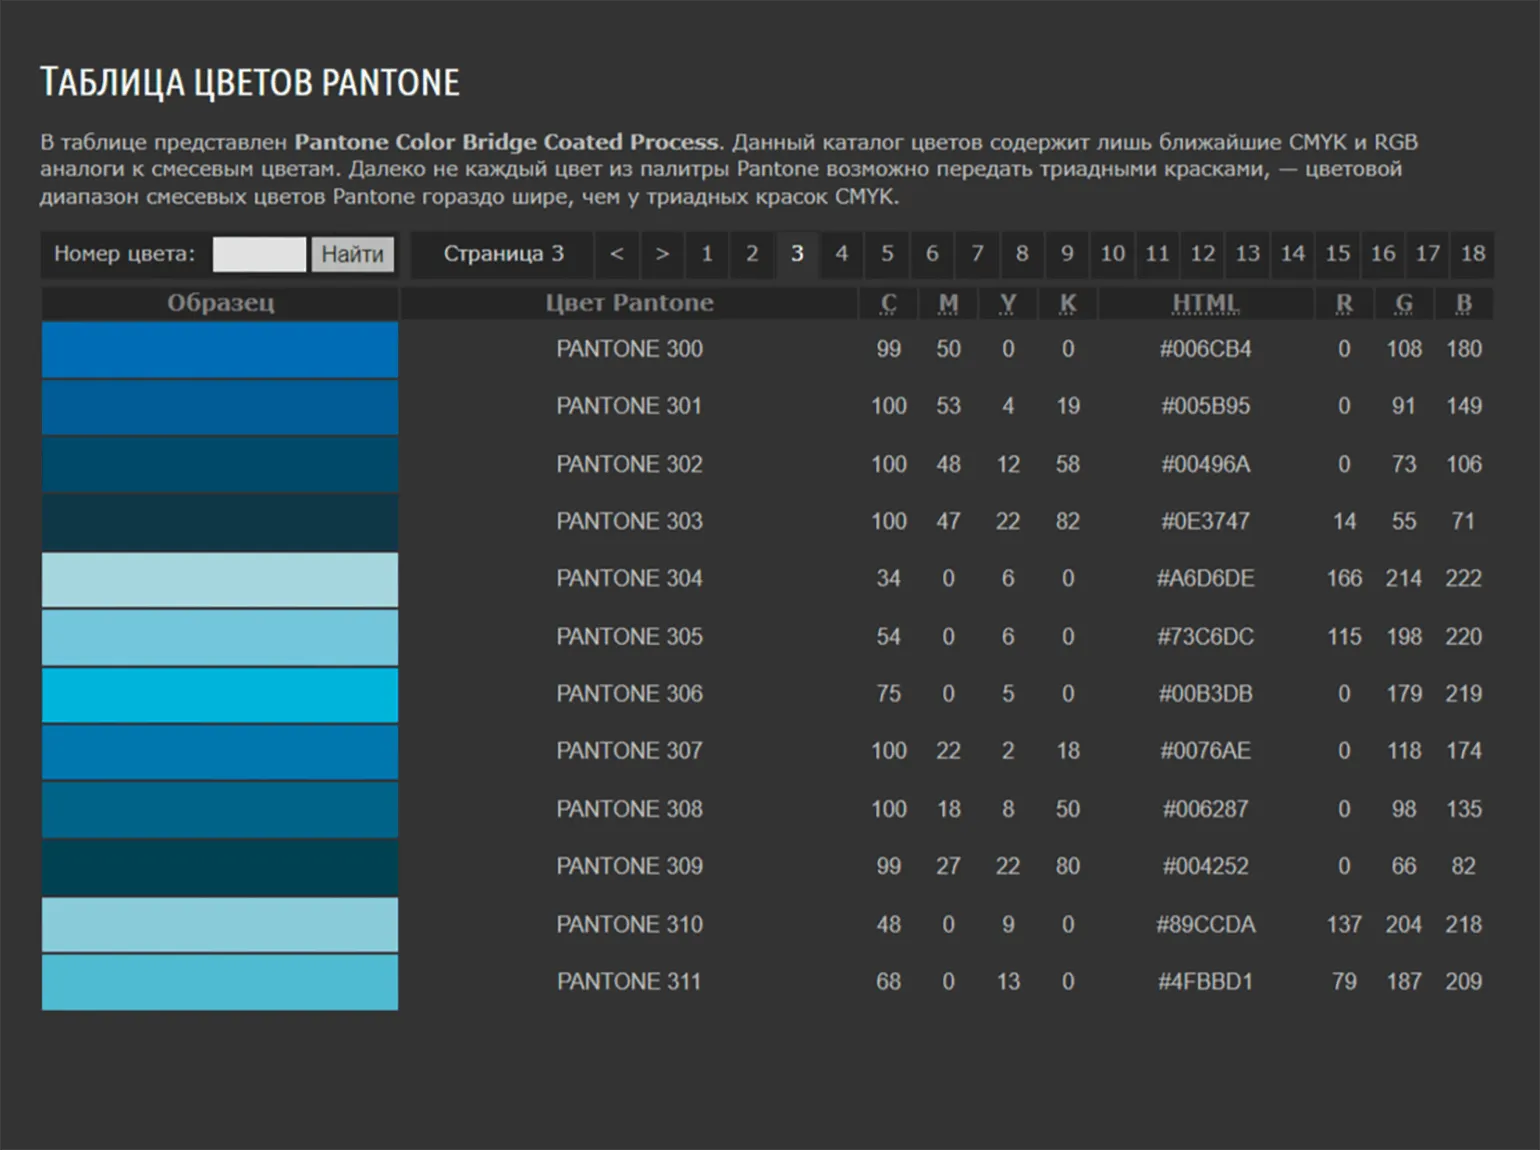1540x1150 pixels.
Task: Pick the PANTONE 306 cyan swatch
Action: pos(220,694)
